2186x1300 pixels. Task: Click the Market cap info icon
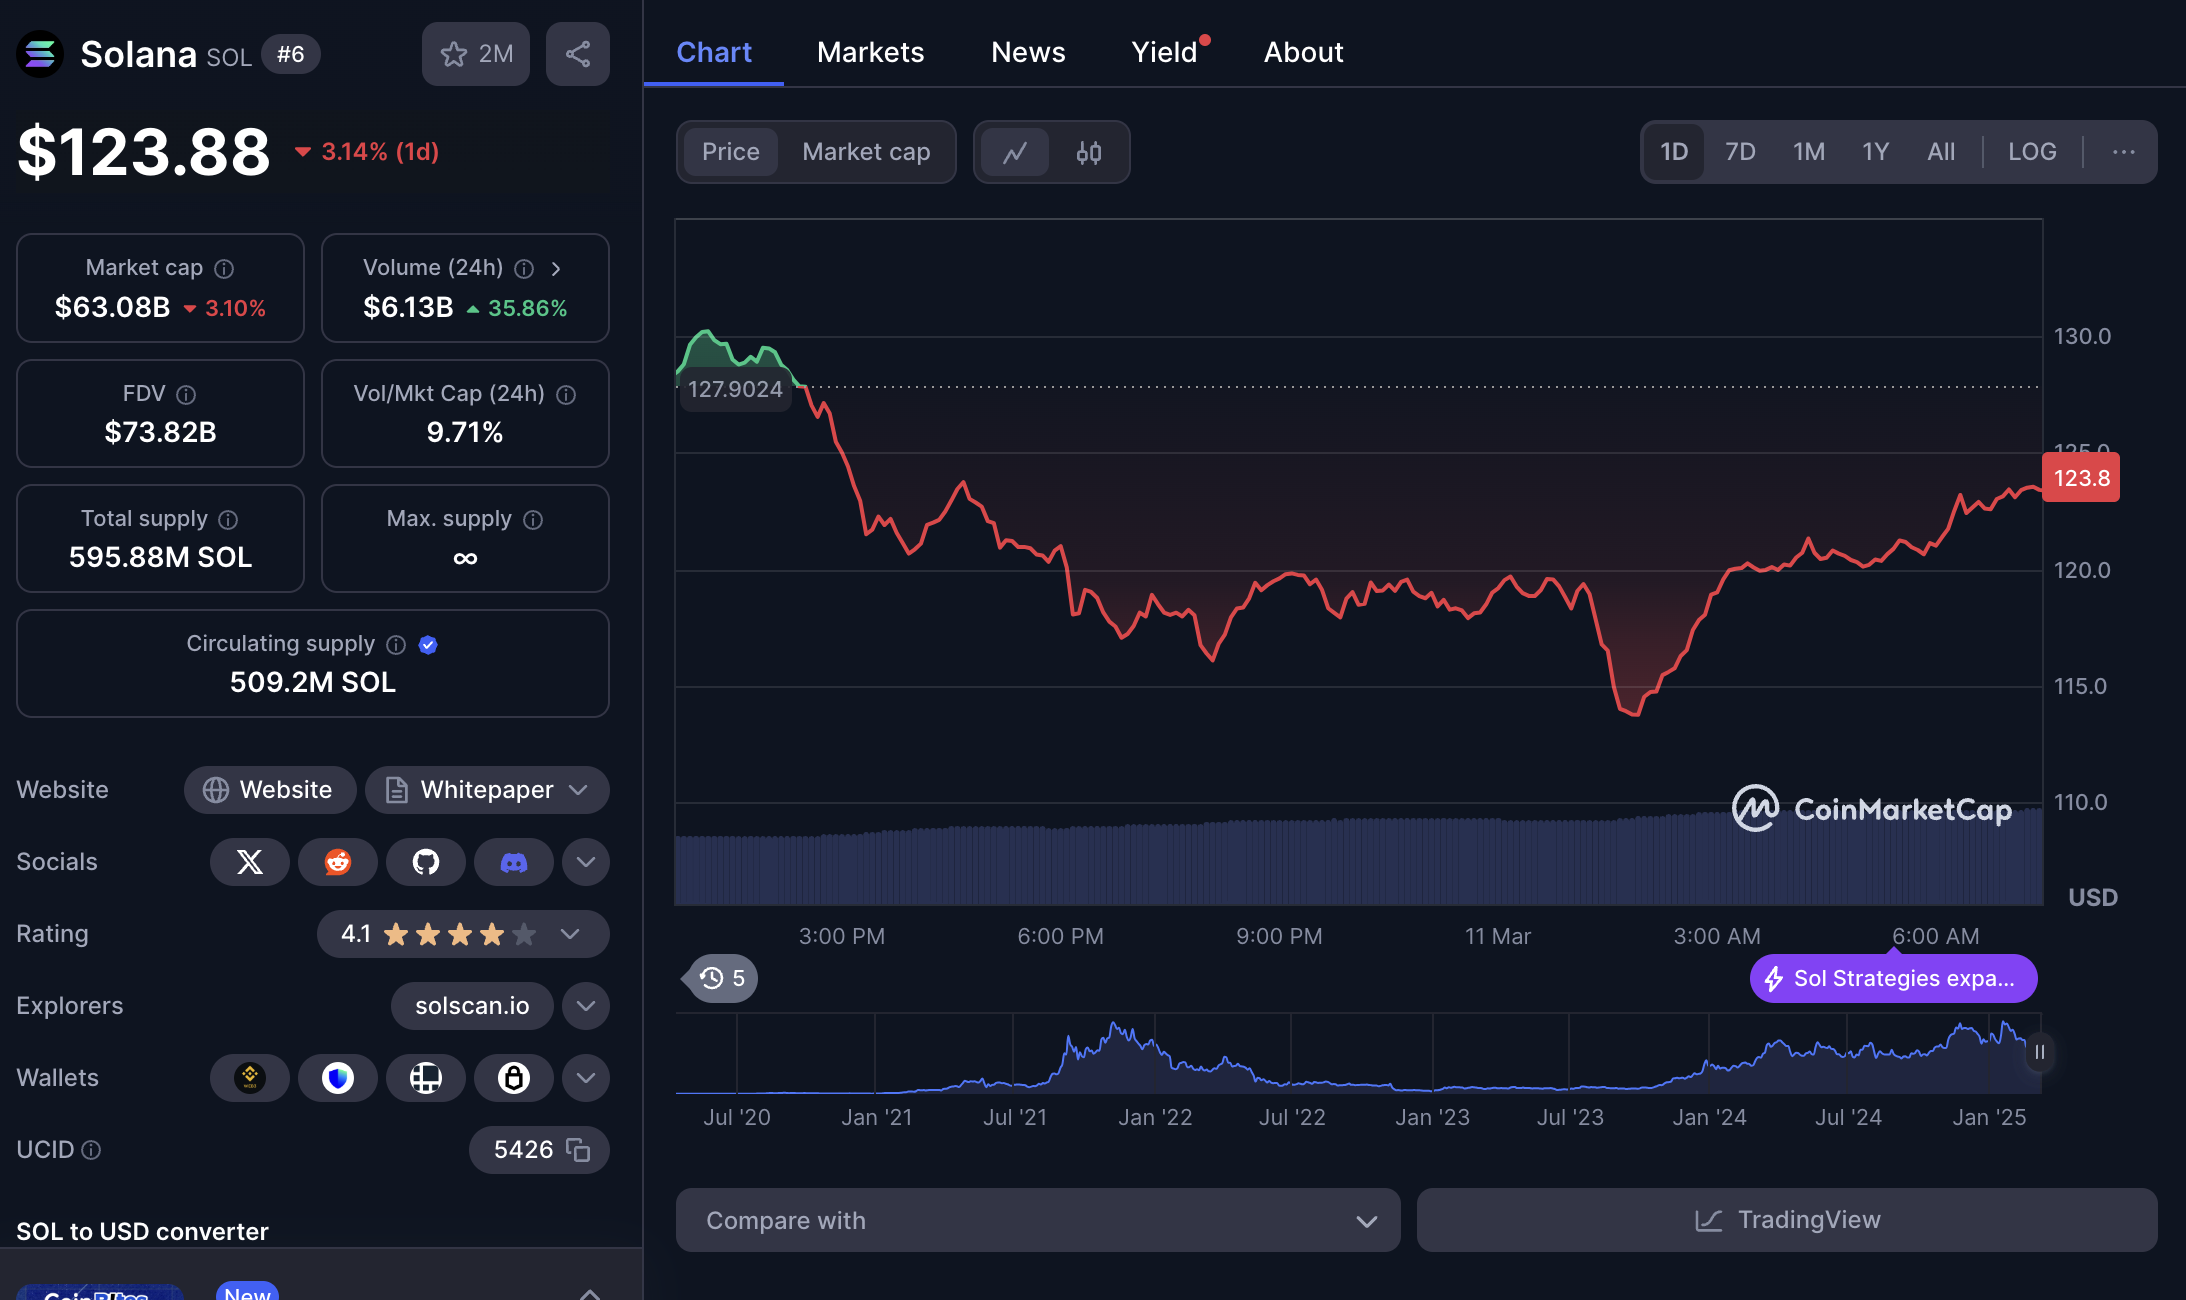tap(224, 269)
